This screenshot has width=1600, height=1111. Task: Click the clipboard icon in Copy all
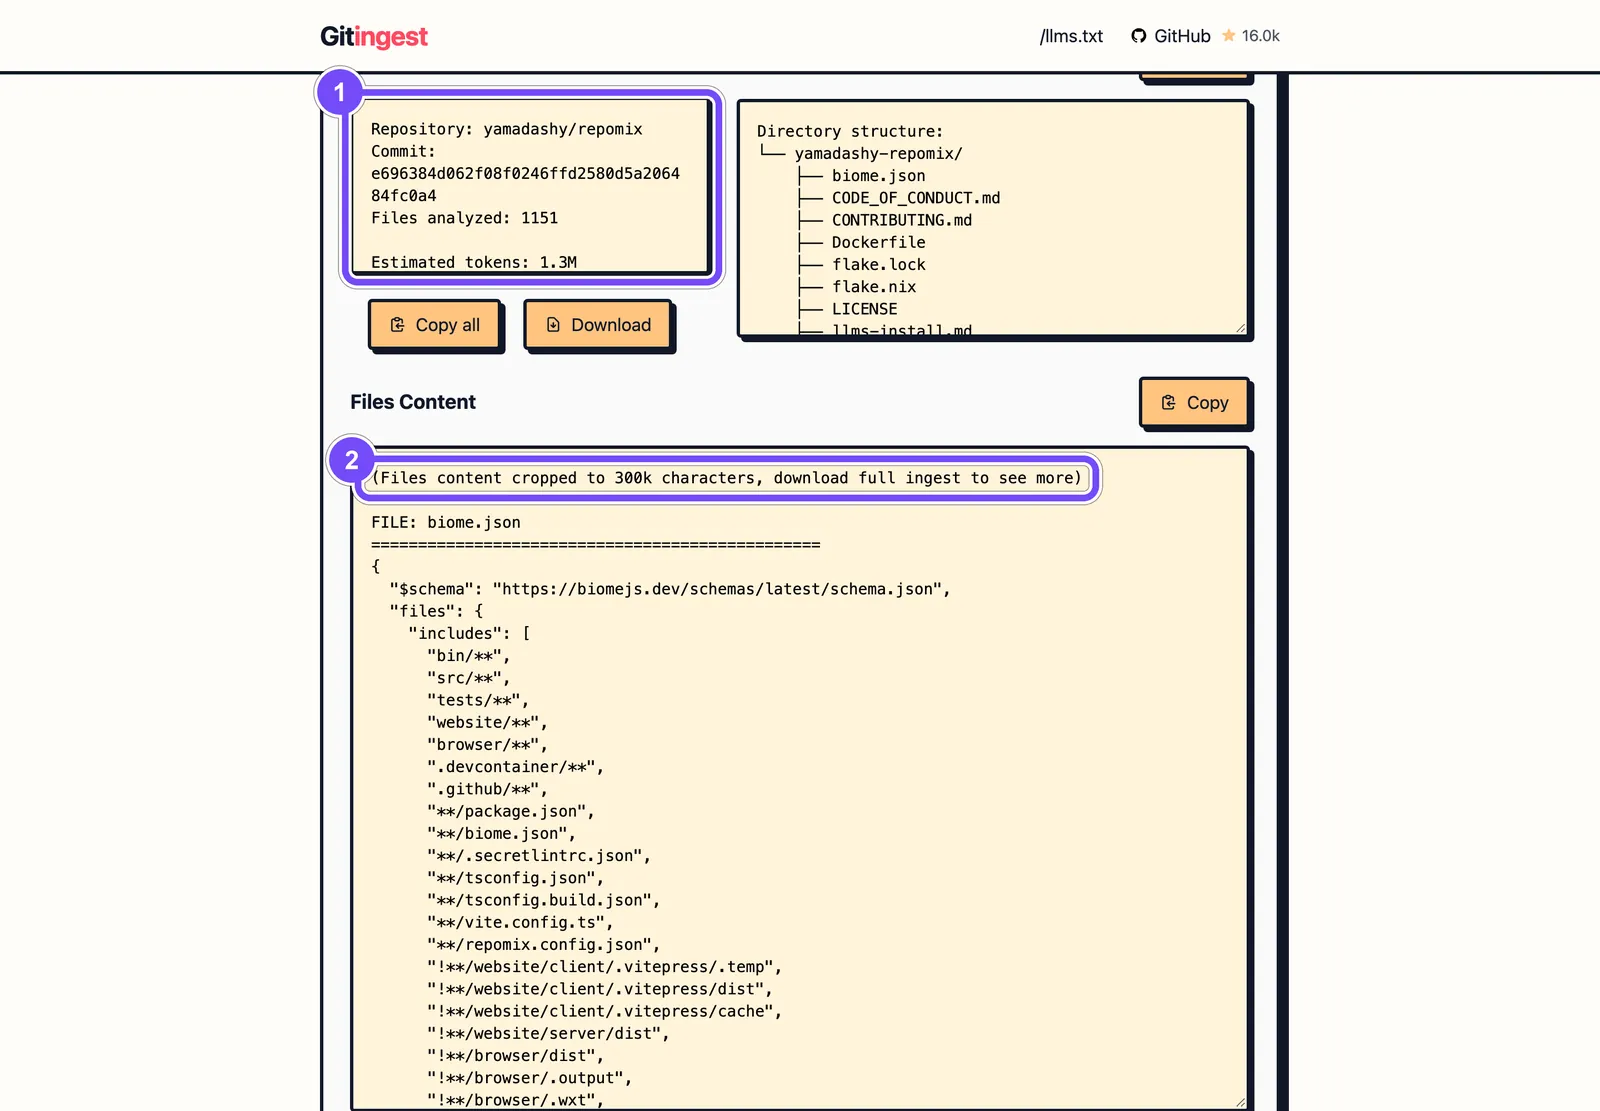[398, 325]
